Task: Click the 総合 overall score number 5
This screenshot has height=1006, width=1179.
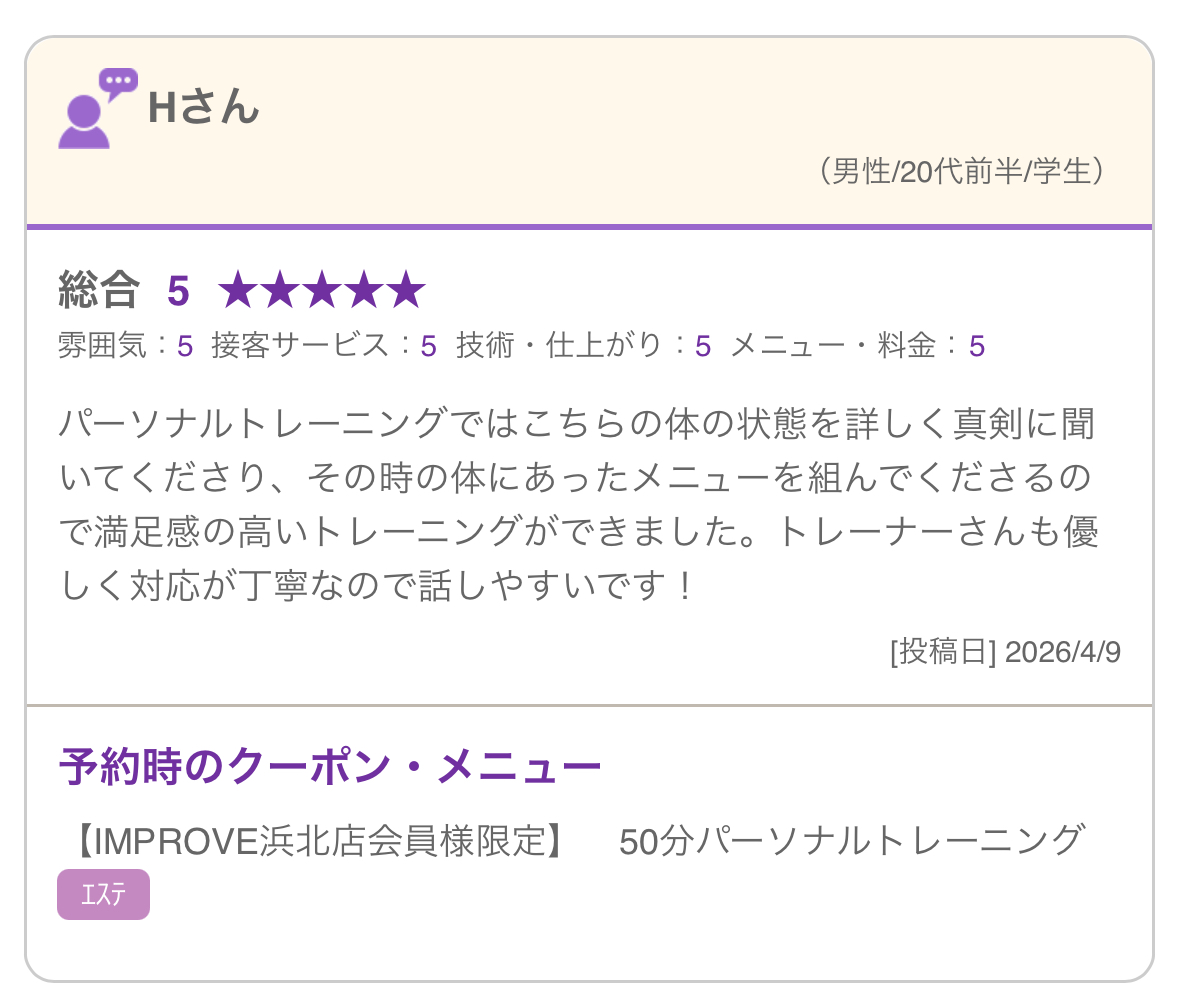Action: (x=178, y=291)
